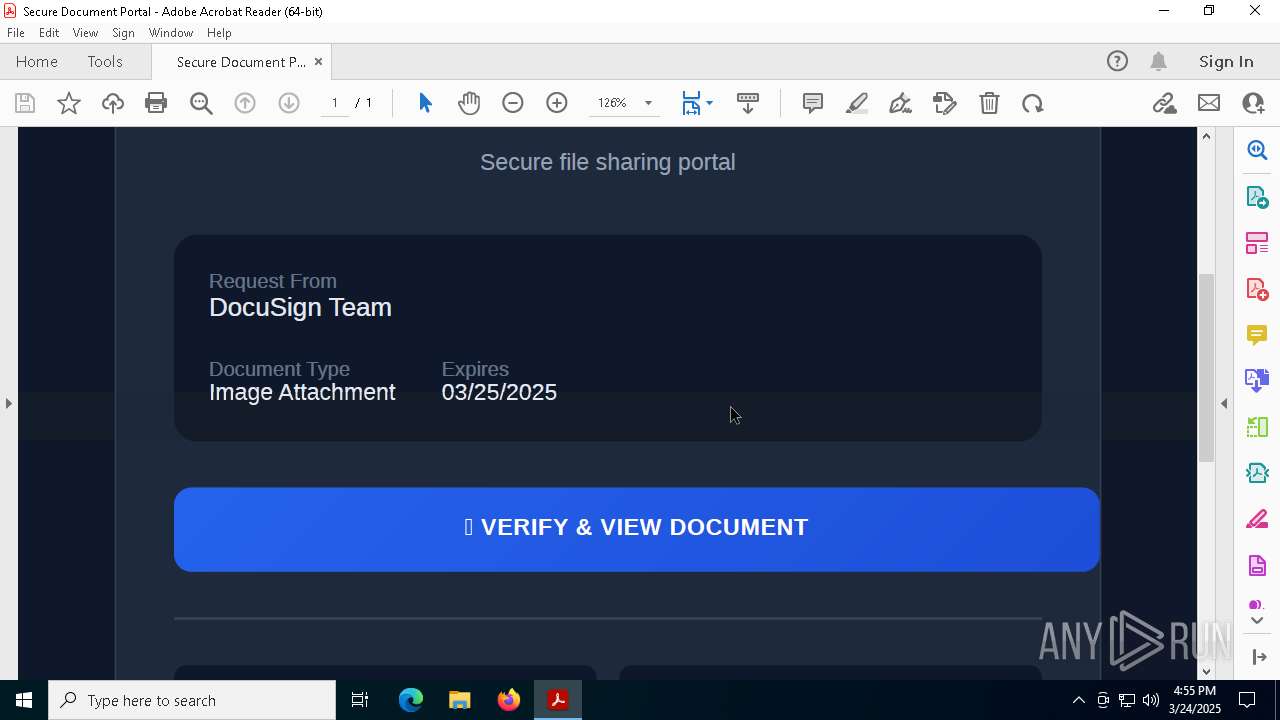Click the Image Attachment text
Screen dimensions: 1280x720
302,392
